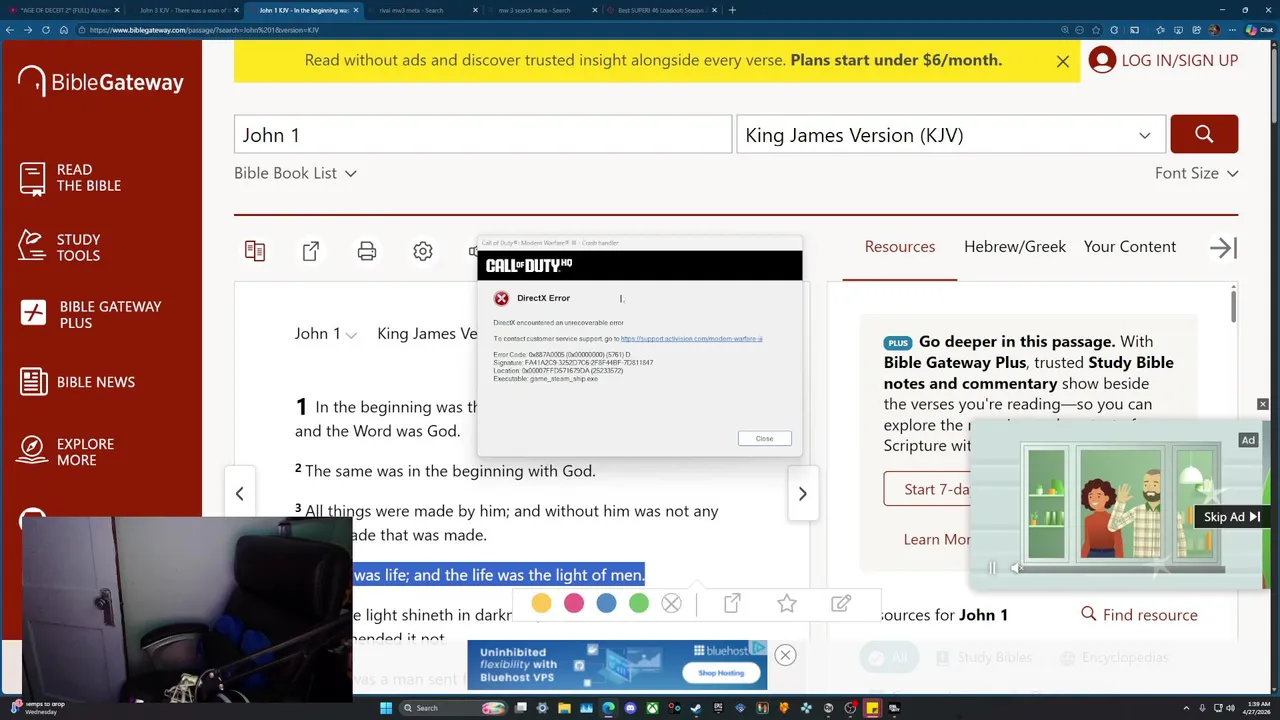1280x720 pixels.
Task: Add a note with the pencil icon
Action: [841, 603]
